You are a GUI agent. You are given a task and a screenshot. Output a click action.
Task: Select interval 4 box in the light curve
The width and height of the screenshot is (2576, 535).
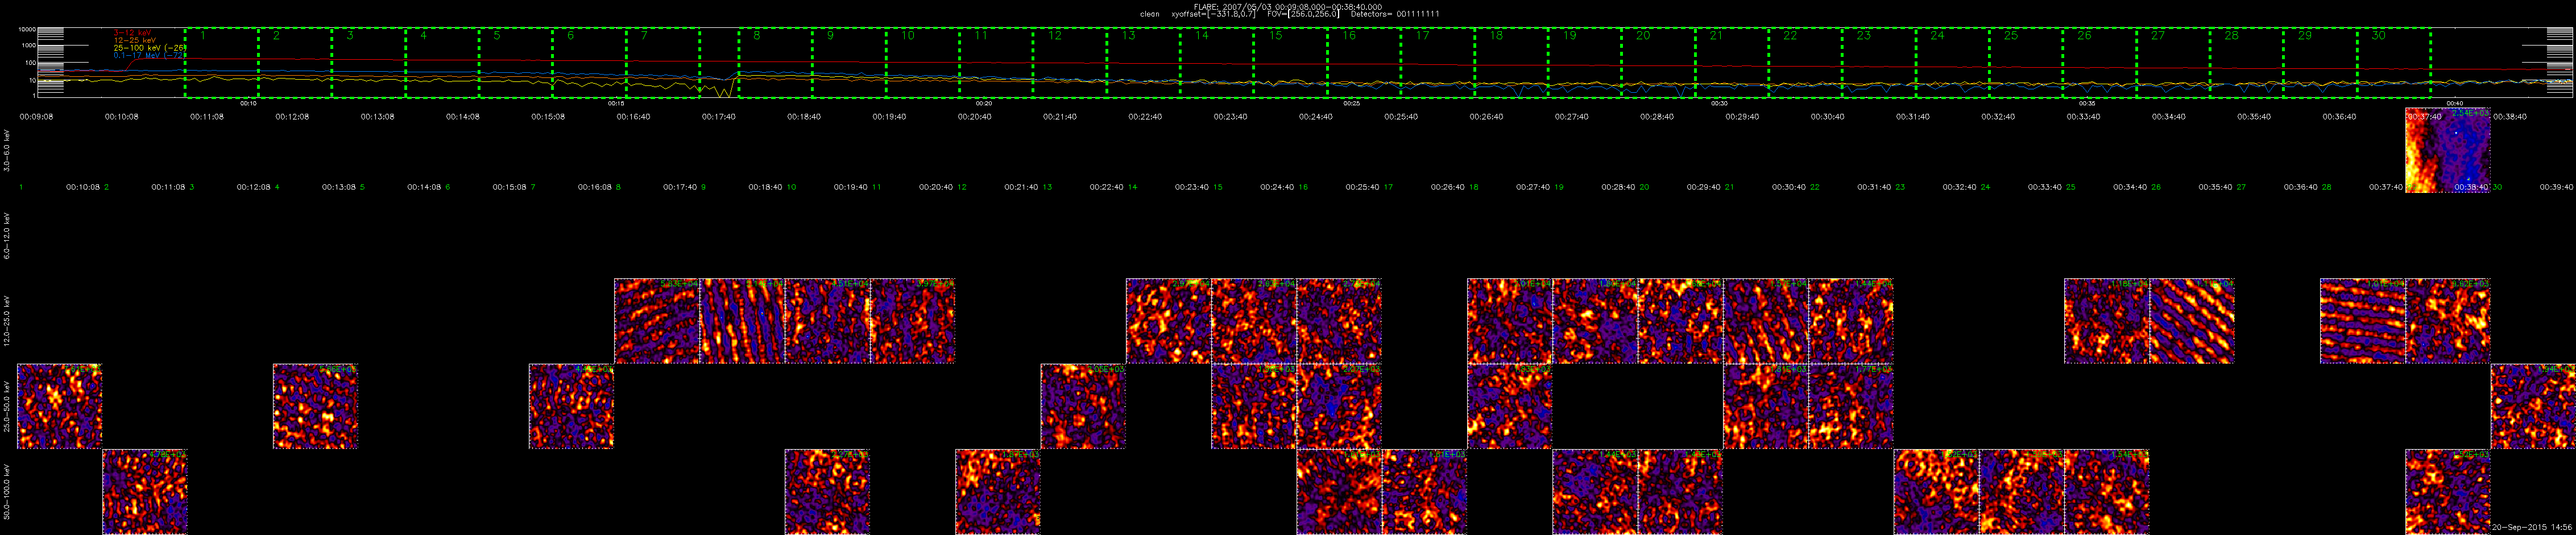pyautogui.click(x=442, y=62)
